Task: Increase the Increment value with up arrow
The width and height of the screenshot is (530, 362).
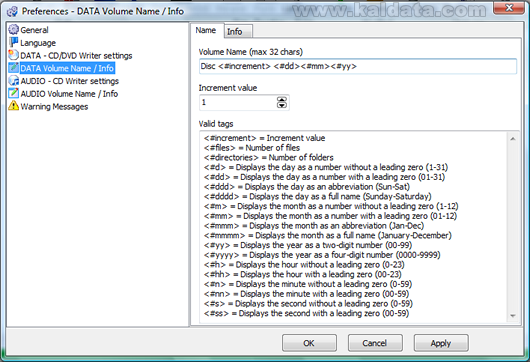Action: click(282, 99)
